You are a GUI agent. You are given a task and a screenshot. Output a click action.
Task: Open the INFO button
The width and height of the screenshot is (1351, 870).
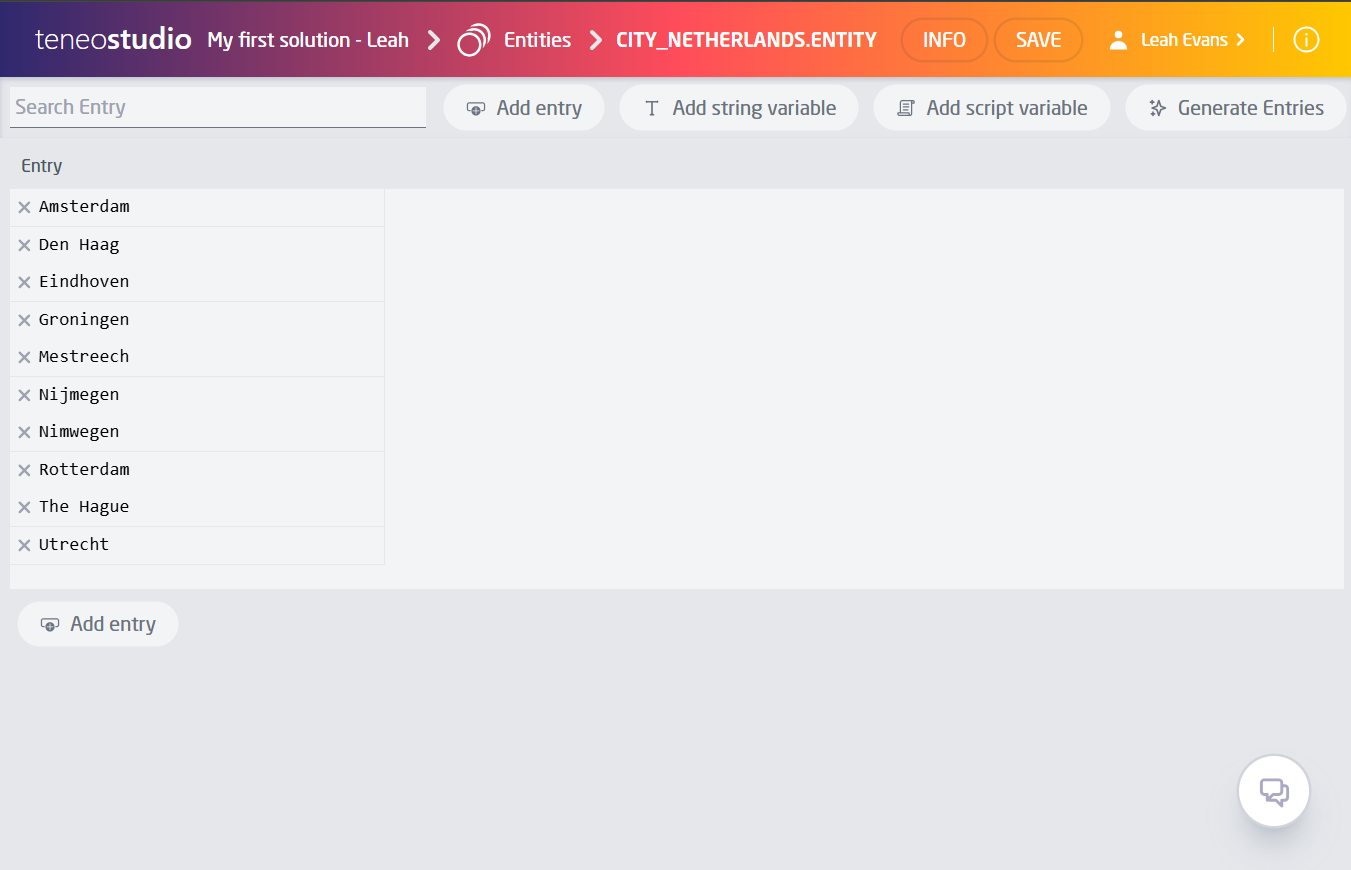pyautogui.click(x=944, y=40)
